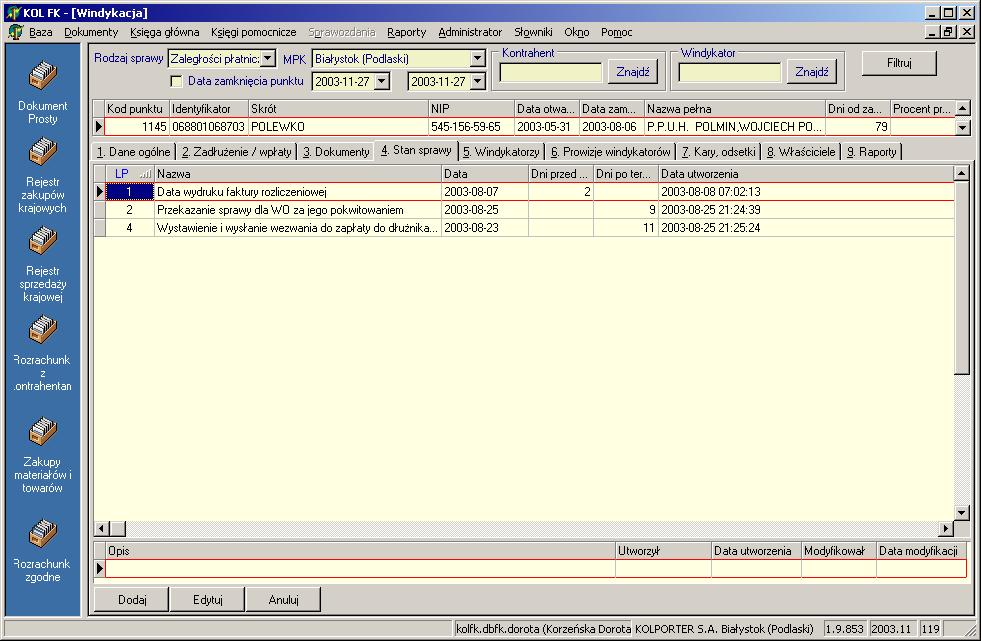Click the Data utworzenia header in the status grid
The image size is (981, 641).
(806, 174)
